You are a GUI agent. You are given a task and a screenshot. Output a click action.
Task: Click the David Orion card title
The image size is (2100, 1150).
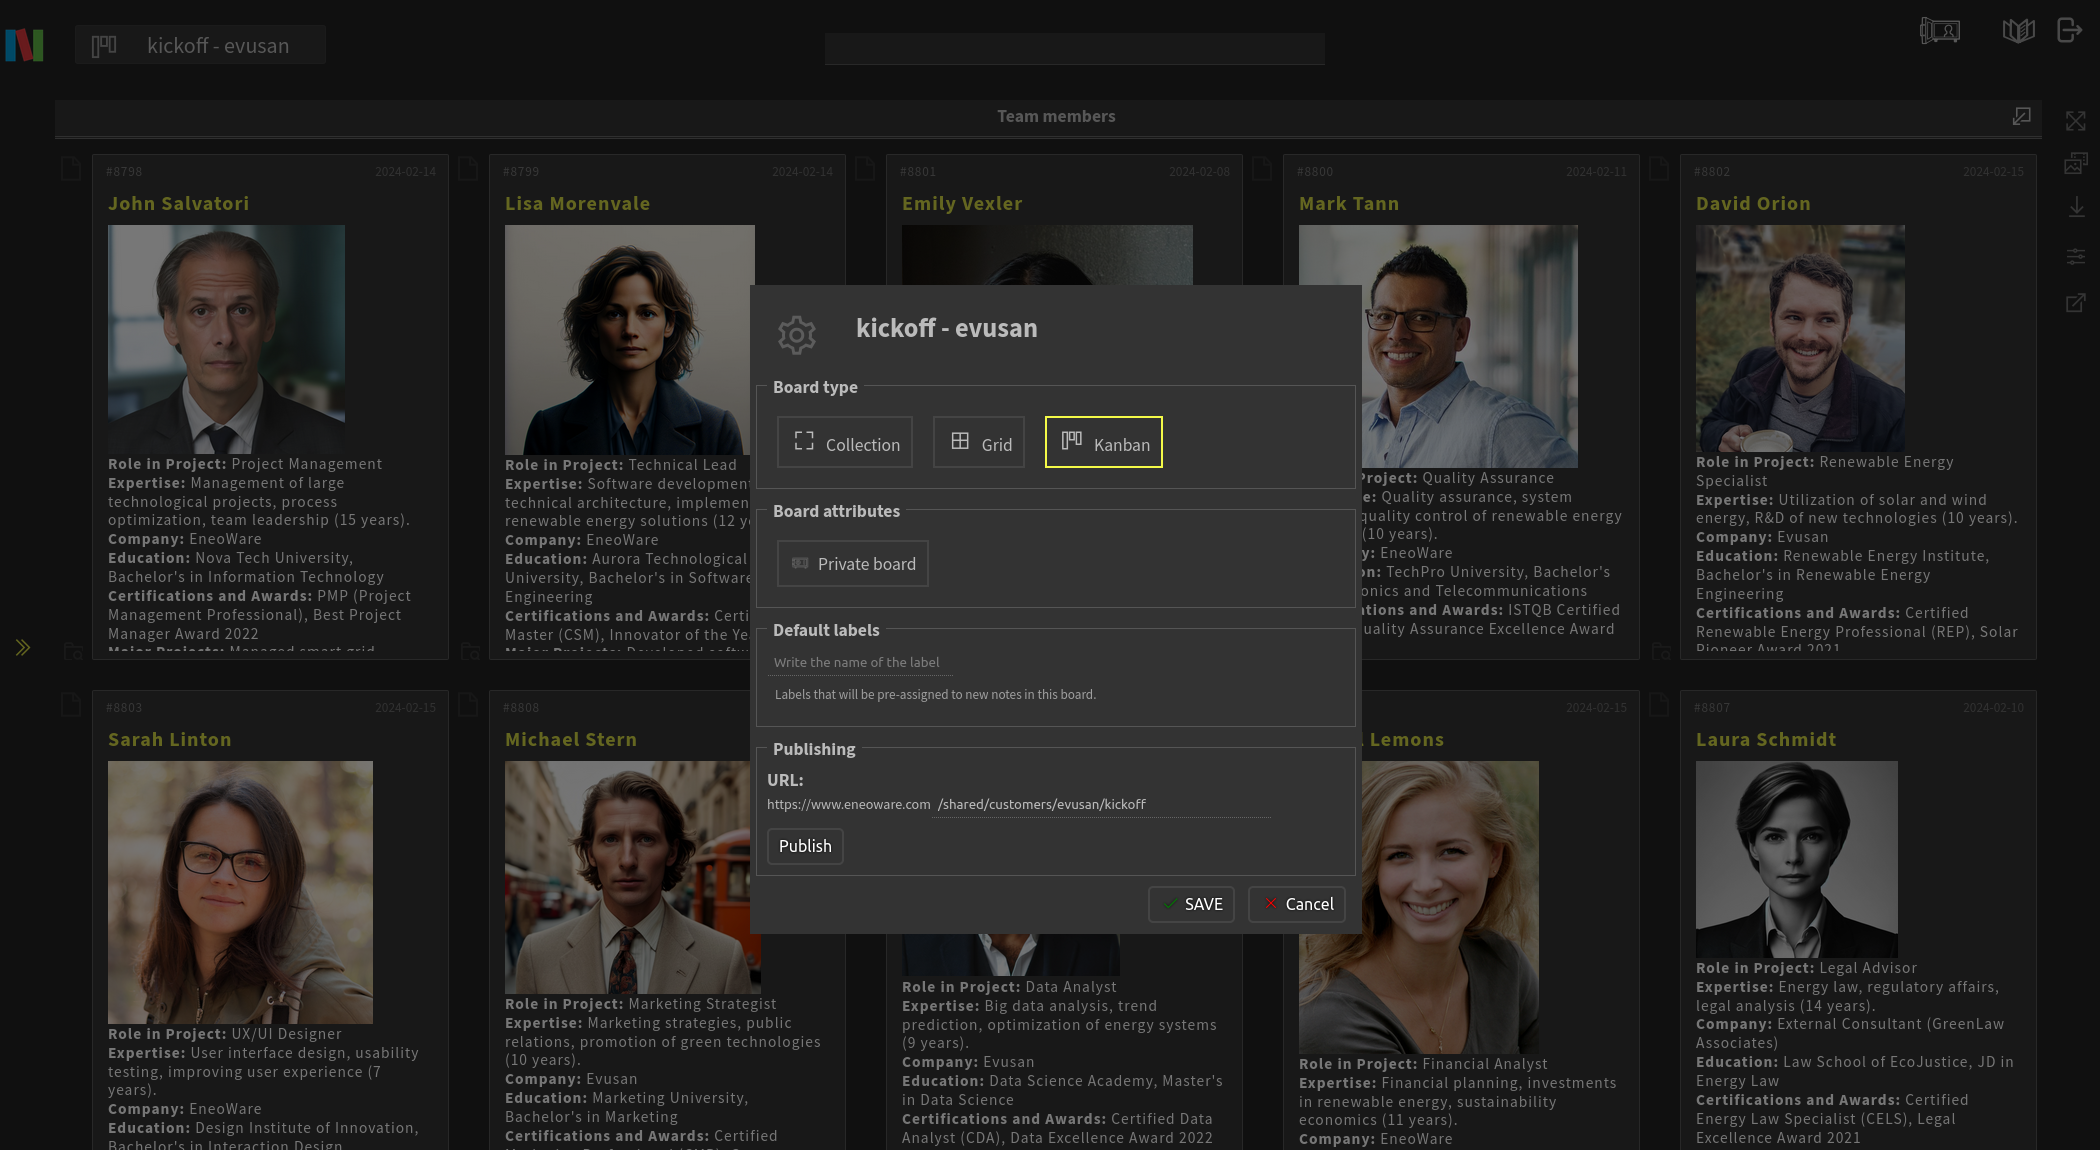1753,204
